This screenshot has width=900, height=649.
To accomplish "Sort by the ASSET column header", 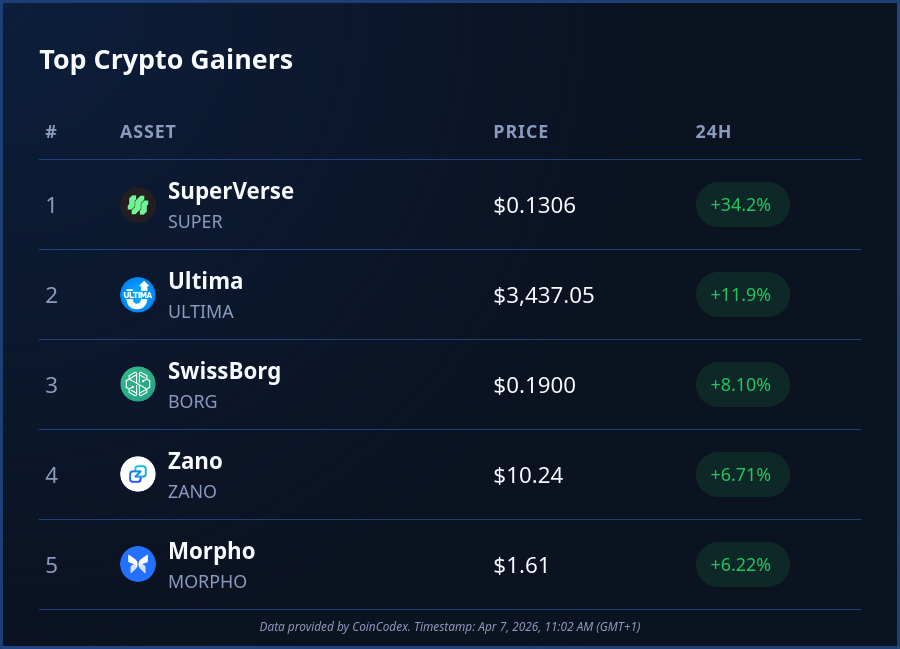I will click(148, 132).
